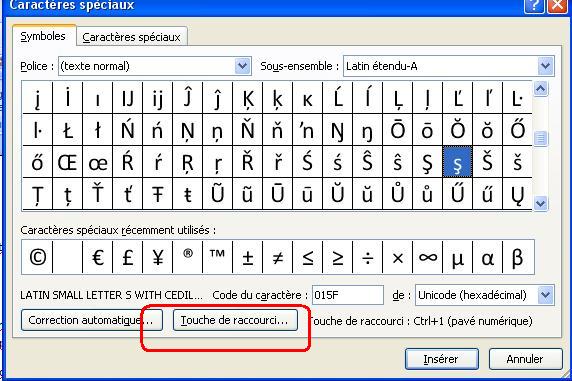Click the Ctrl+1 (pavé numérique) shortcut text
The width and height of the screenshot is (572, 381).
(x=473, y=321)
